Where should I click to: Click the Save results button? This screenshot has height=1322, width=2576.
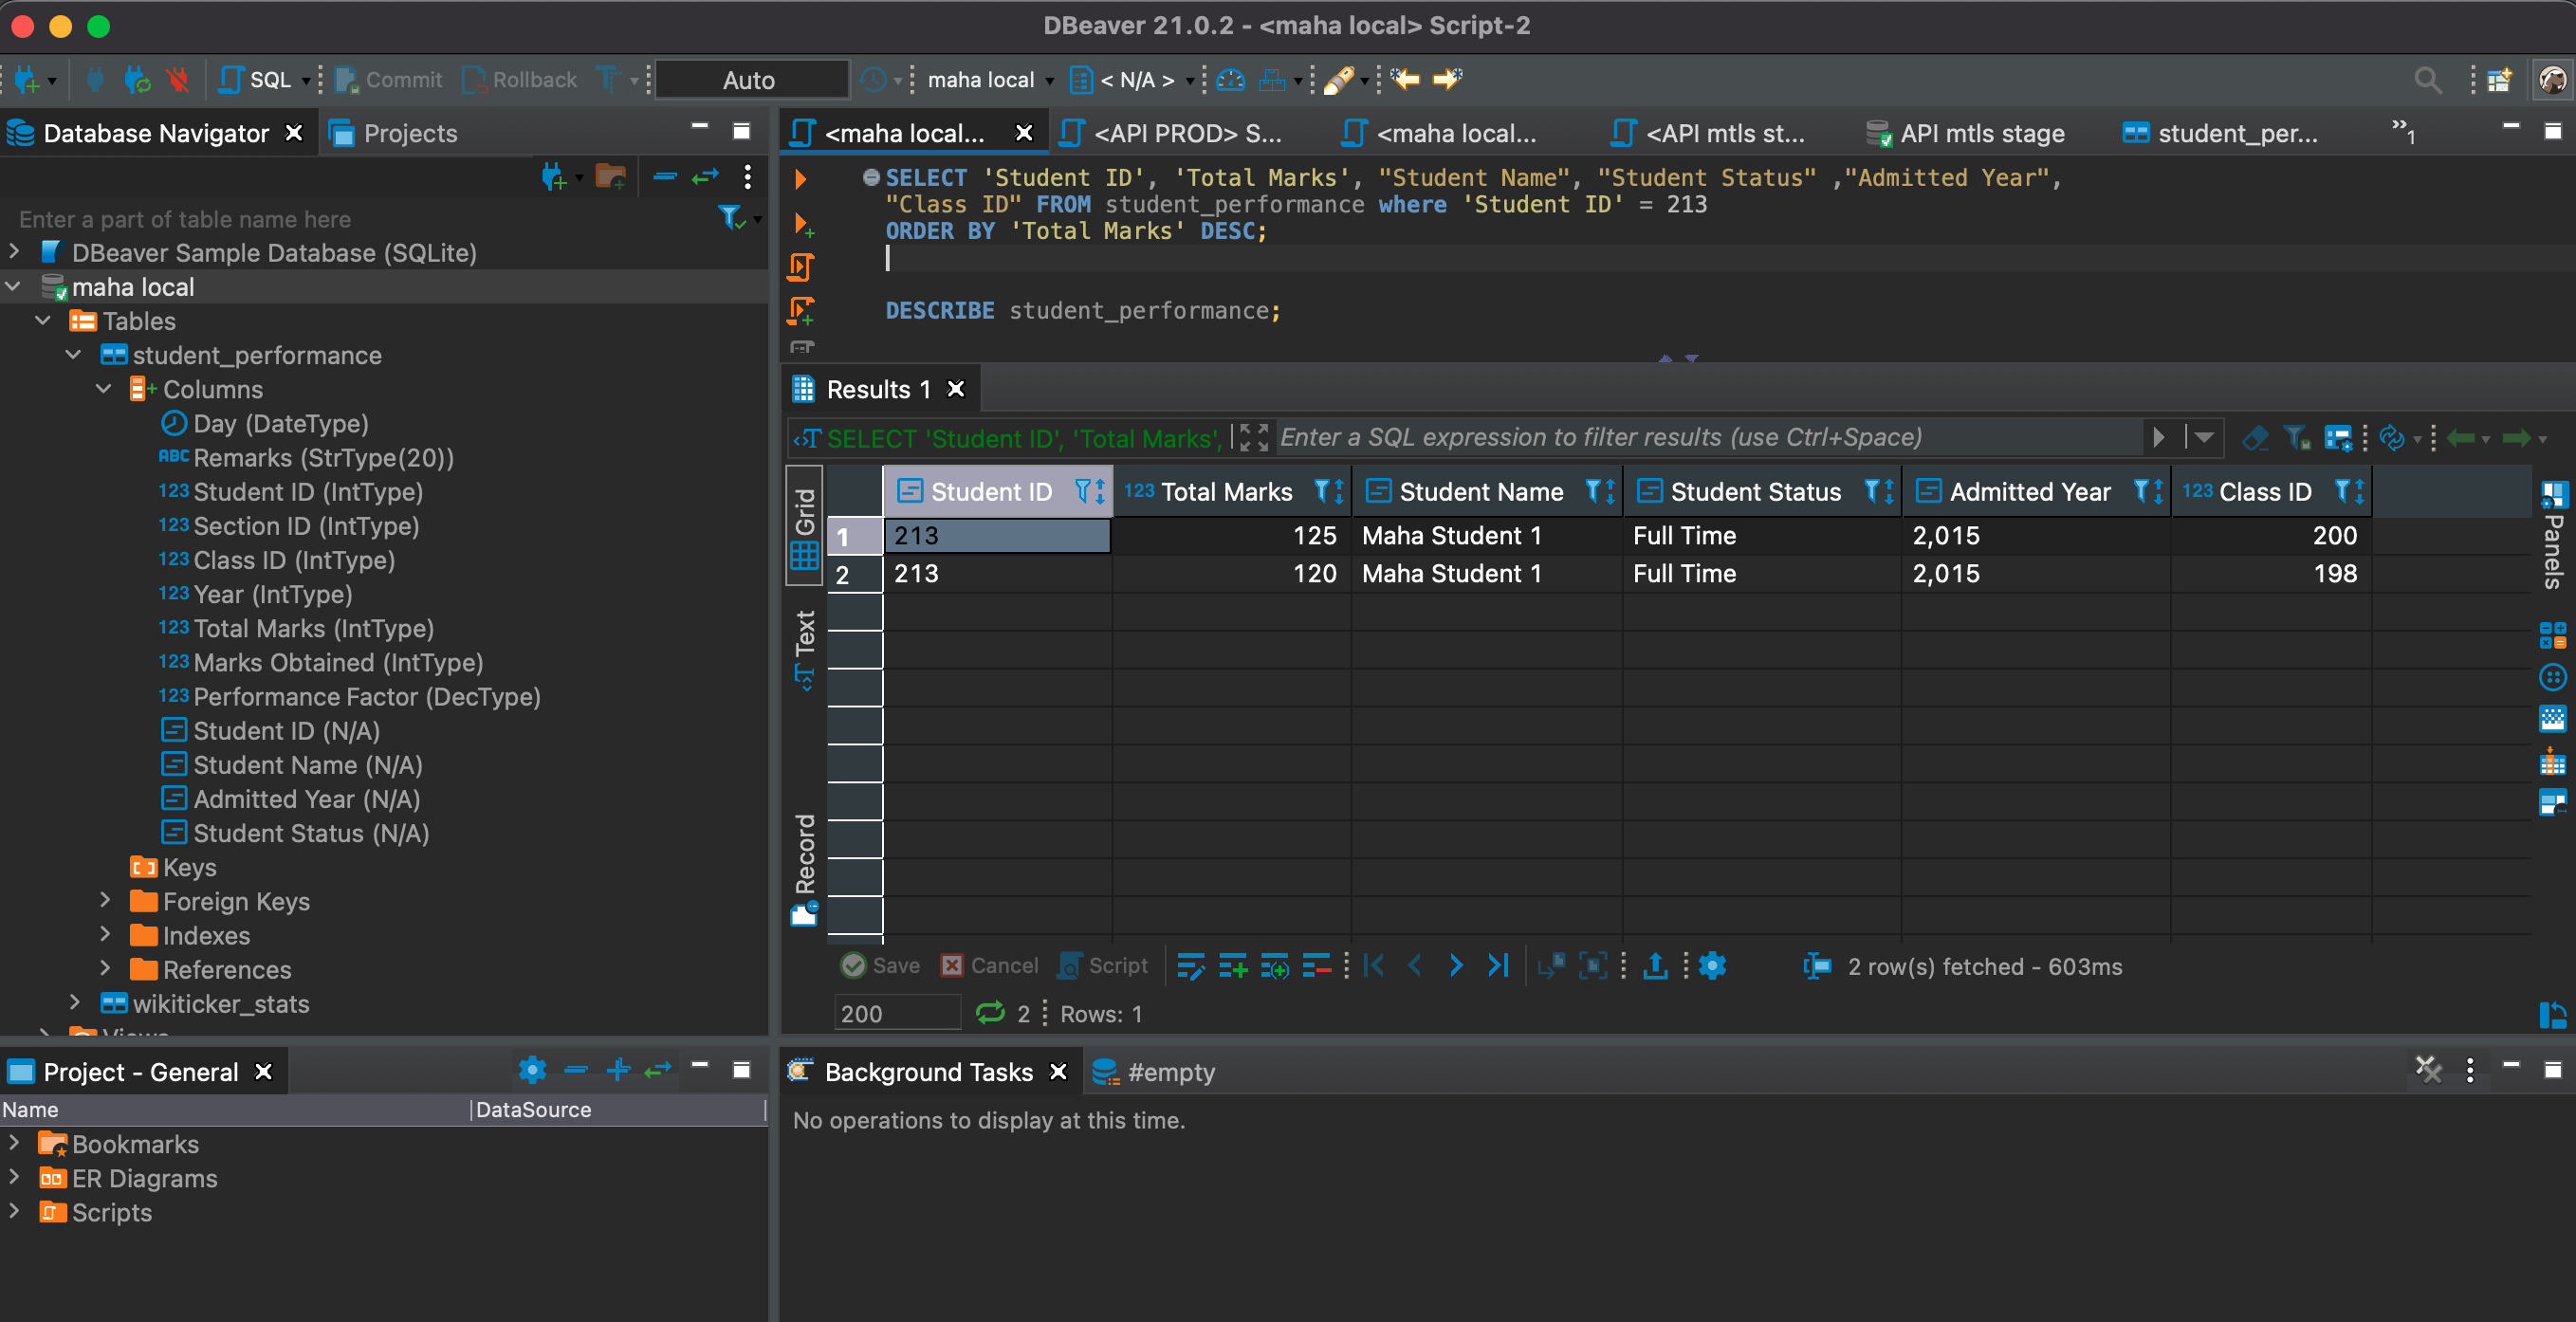(880, 965)
